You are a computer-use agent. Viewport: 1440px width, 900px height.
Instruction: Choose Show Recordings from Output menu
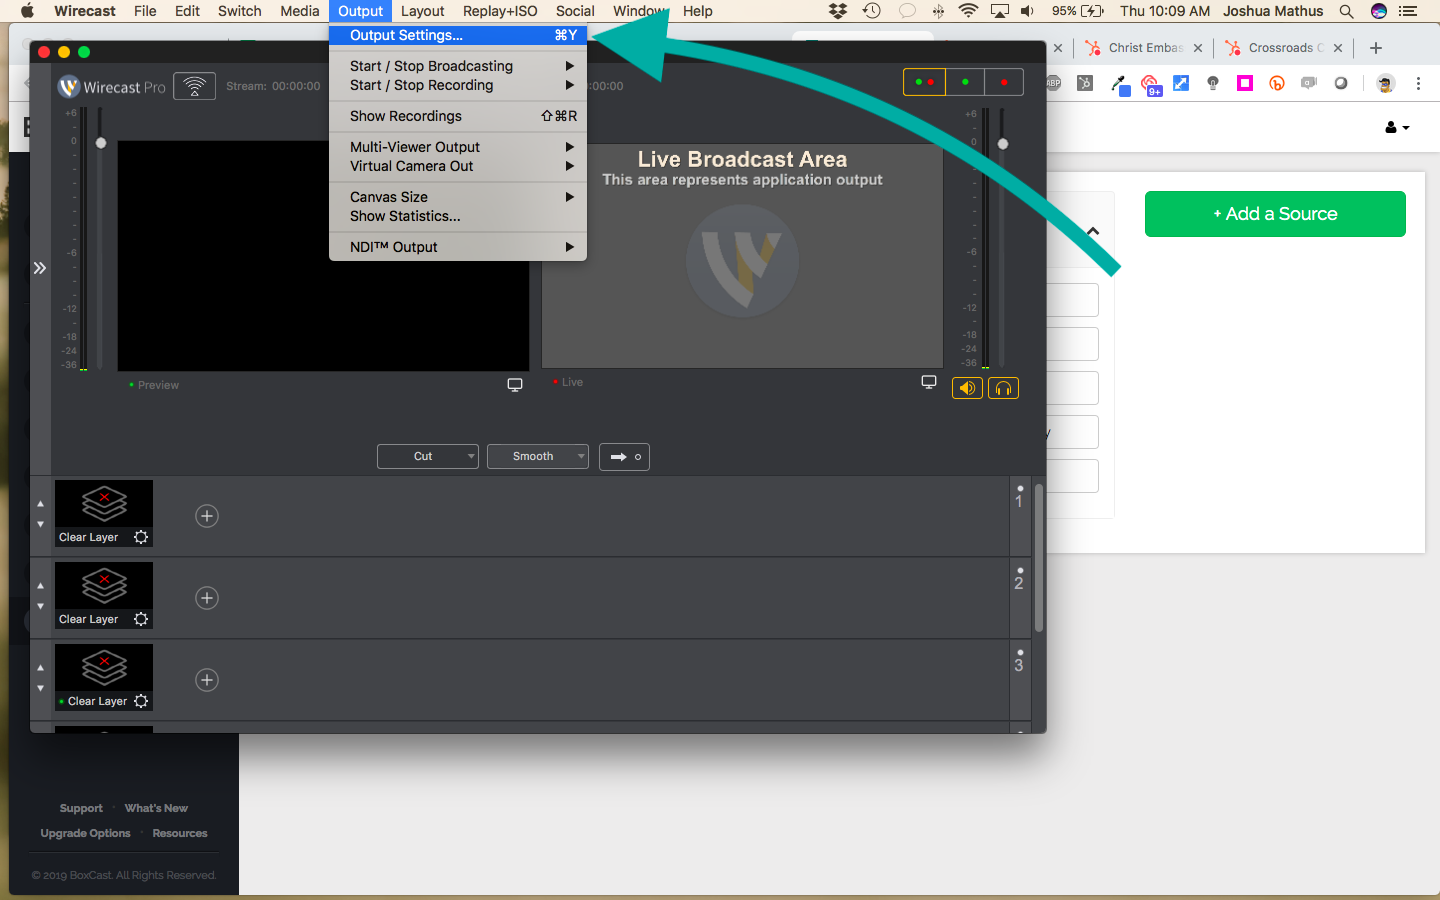(406, 116)
